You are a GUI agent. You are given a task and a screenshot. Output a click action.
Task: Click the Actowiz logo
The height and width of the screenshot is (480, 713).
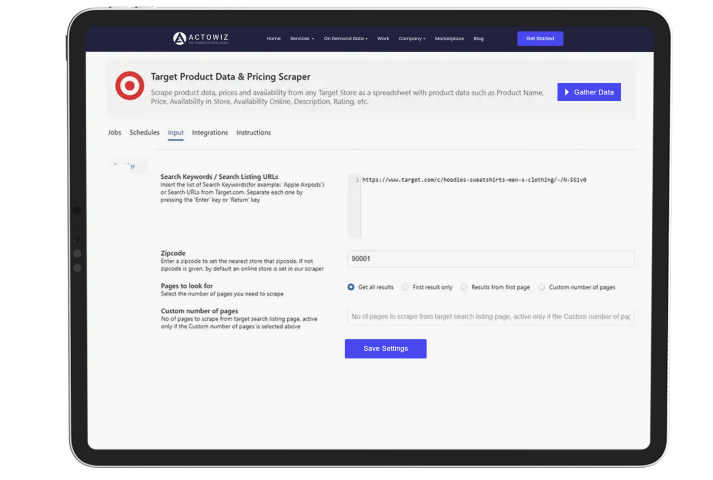(201, 38)
